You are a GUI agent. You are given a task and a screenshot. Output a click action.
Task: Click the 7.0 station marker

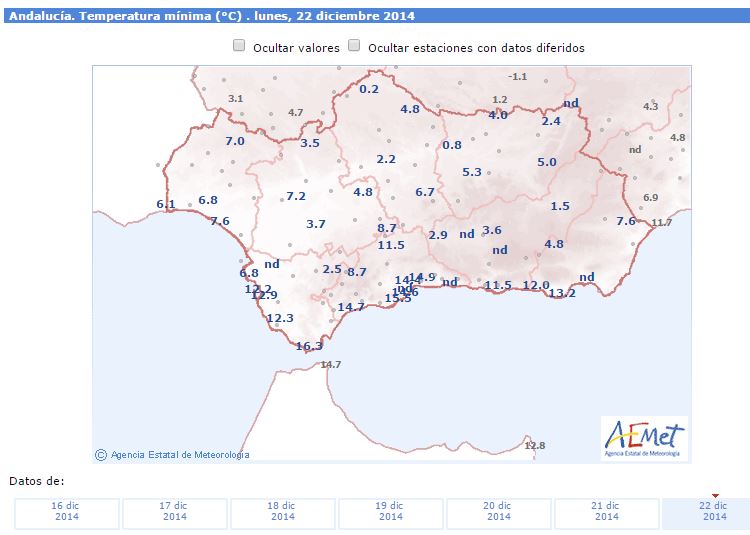pyautogui.click(x=235, y=141)
